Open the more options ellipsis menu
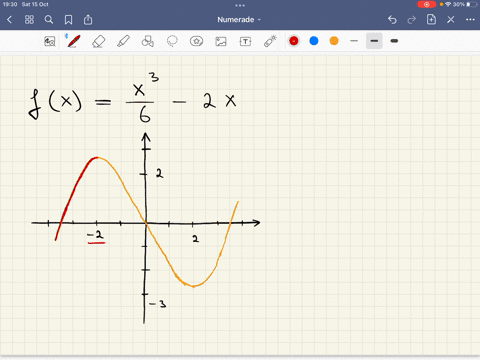480x360 pixels. tap(470, 20)
